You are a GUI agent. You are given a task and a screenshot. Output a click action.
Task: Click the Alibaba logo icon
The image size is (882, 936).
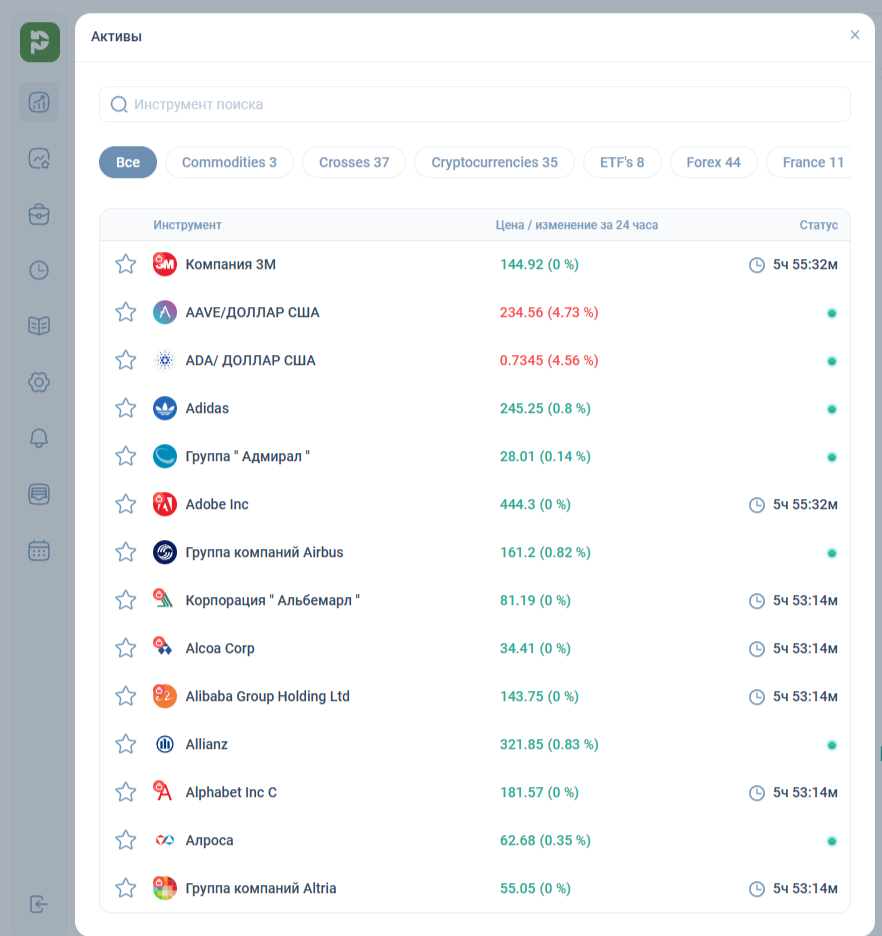tap(165, 696)
